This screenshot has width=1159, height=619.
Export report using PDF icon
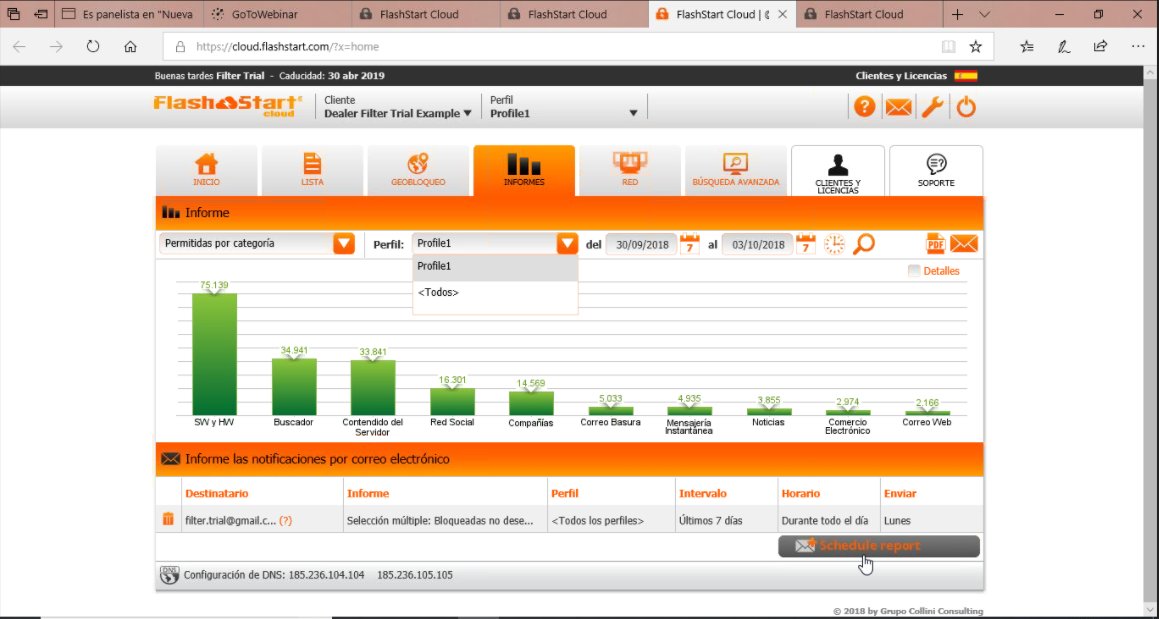click(936, 244)
